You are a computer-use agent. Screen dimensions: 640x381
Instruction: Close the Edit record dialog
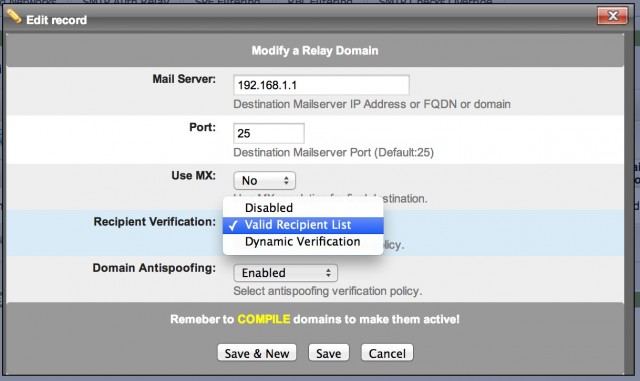click(612, 16)
